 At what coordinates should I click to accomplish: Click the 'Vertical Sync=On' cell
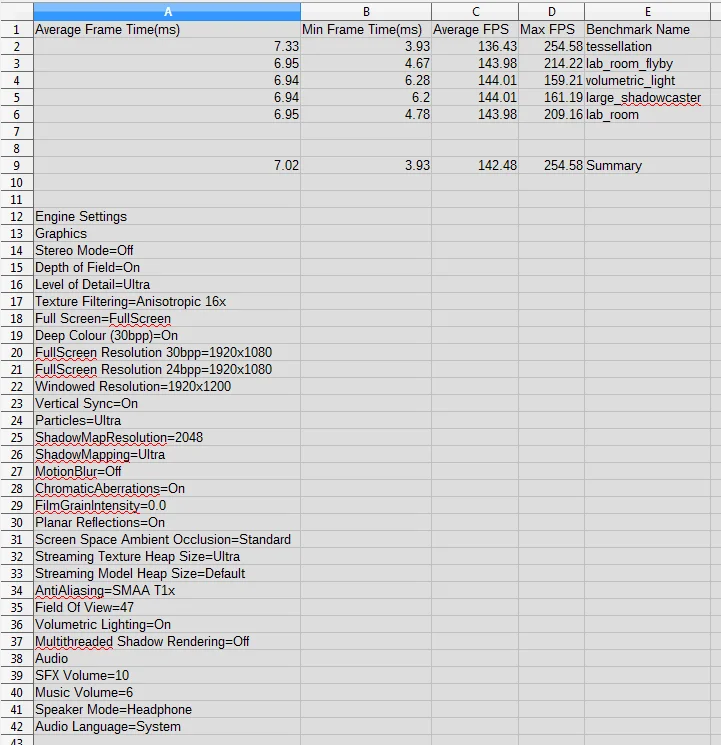coord(167,403)
